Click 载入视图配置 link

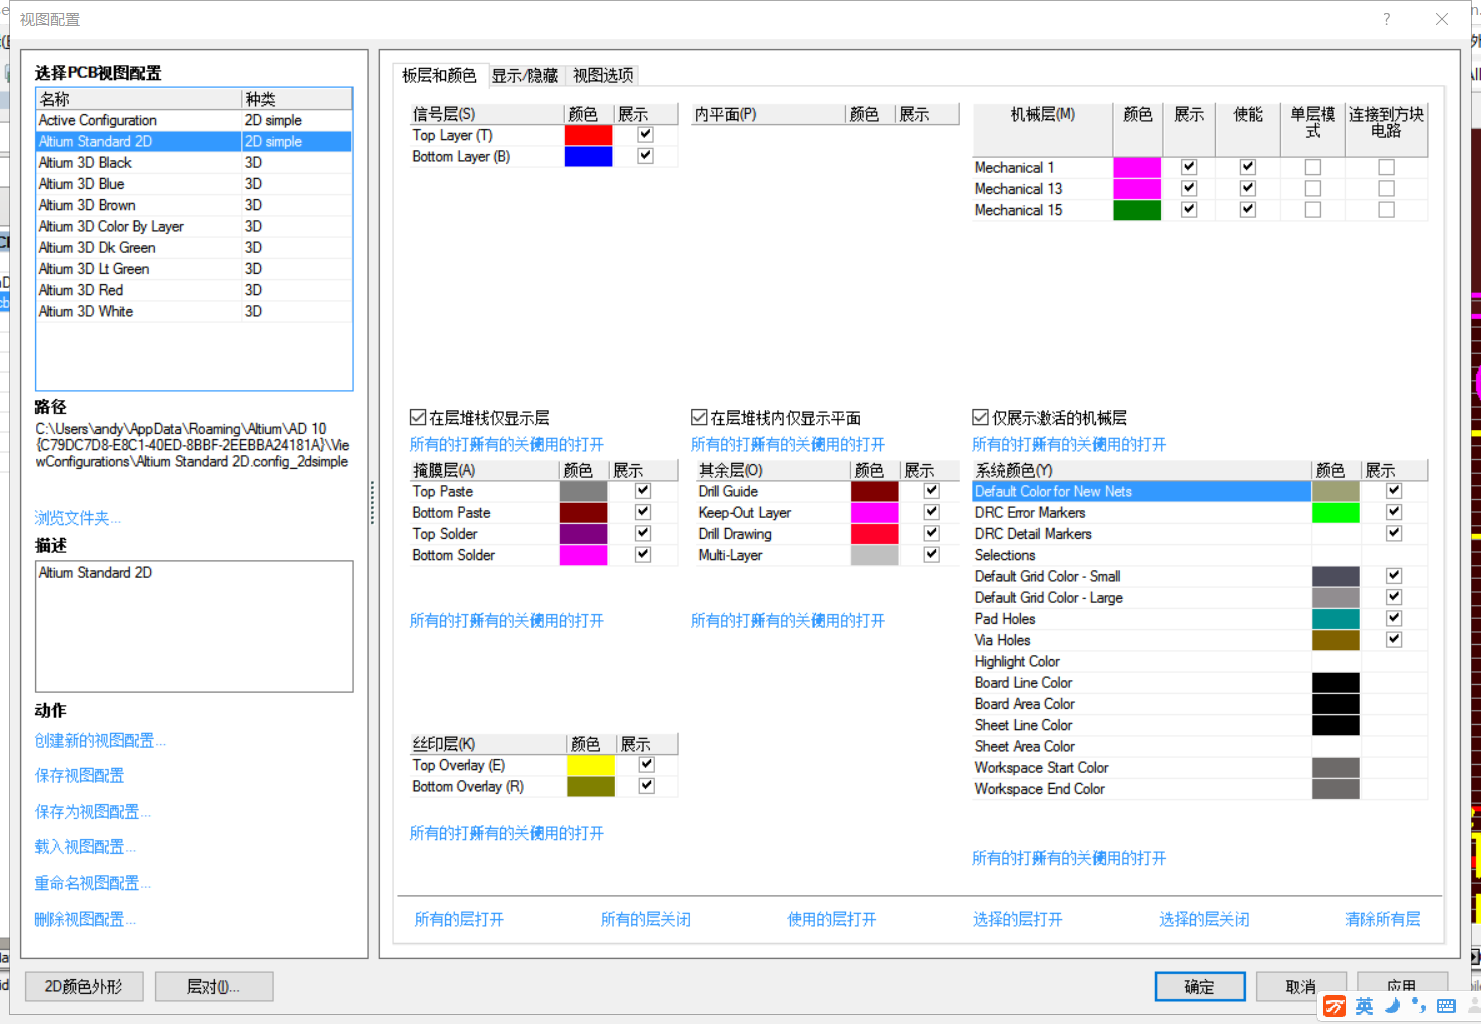click(85, 847)
